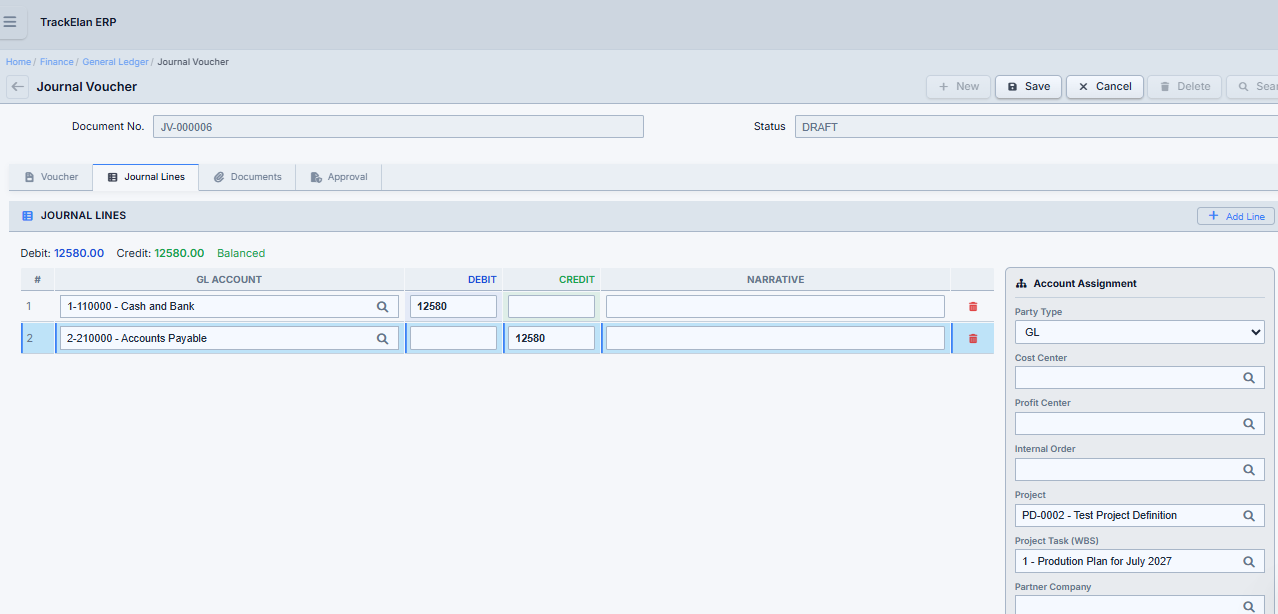
Task: Cancel the journal voucher edit
Action: point(1104,87)
